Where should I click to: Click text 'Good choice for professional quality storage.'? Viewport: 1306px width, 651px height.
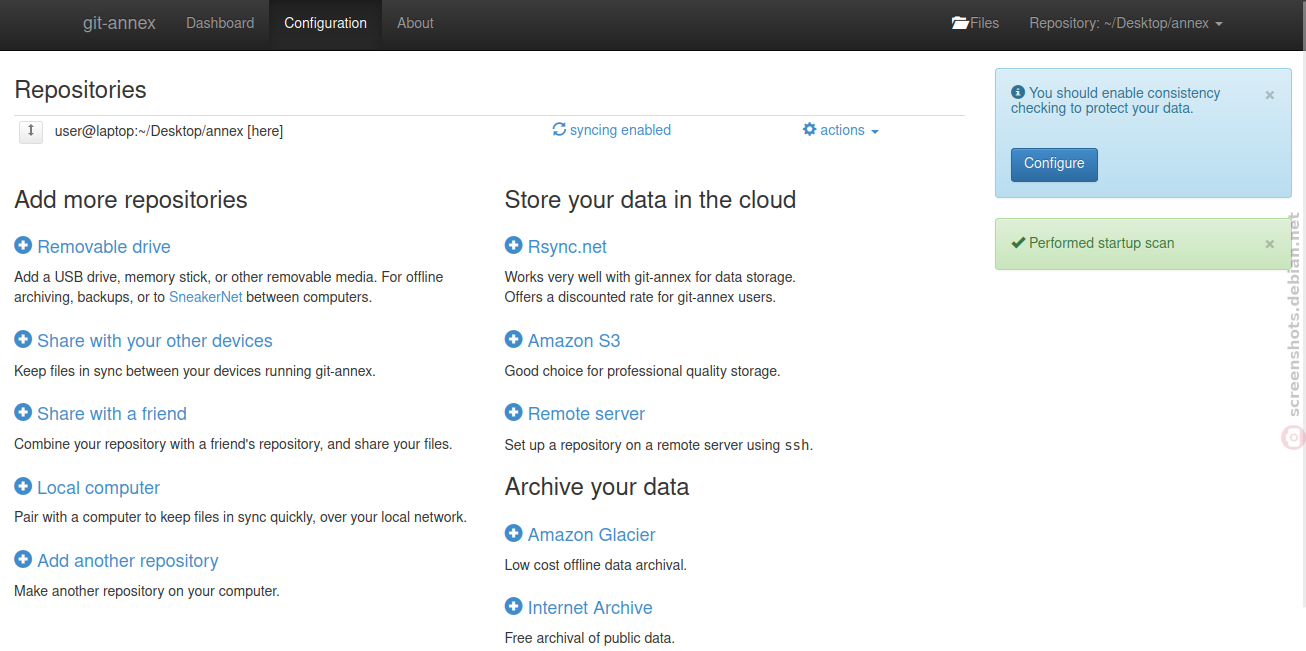[642, 371]
